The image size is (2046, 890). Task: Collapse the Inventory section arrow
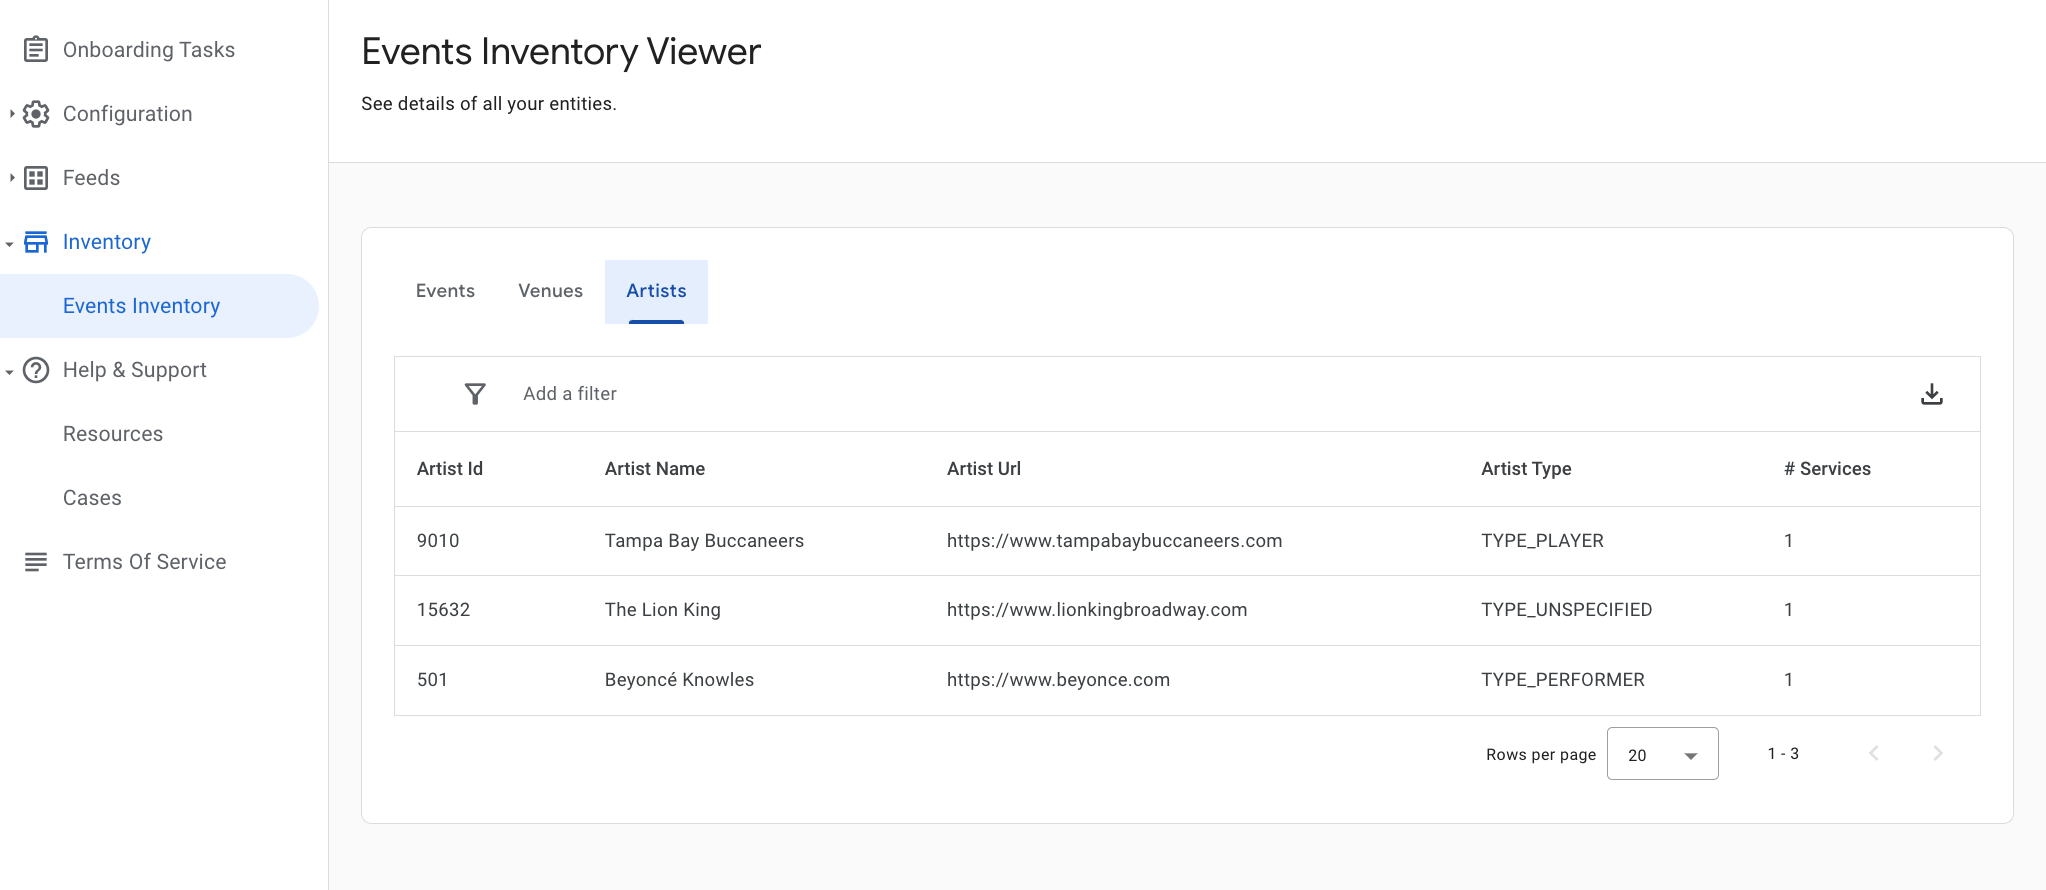[10, 243]
